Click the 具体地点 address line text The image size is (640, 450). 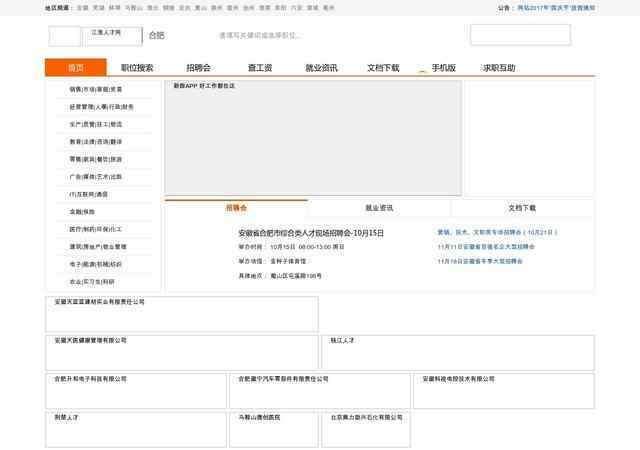point(280,276)
